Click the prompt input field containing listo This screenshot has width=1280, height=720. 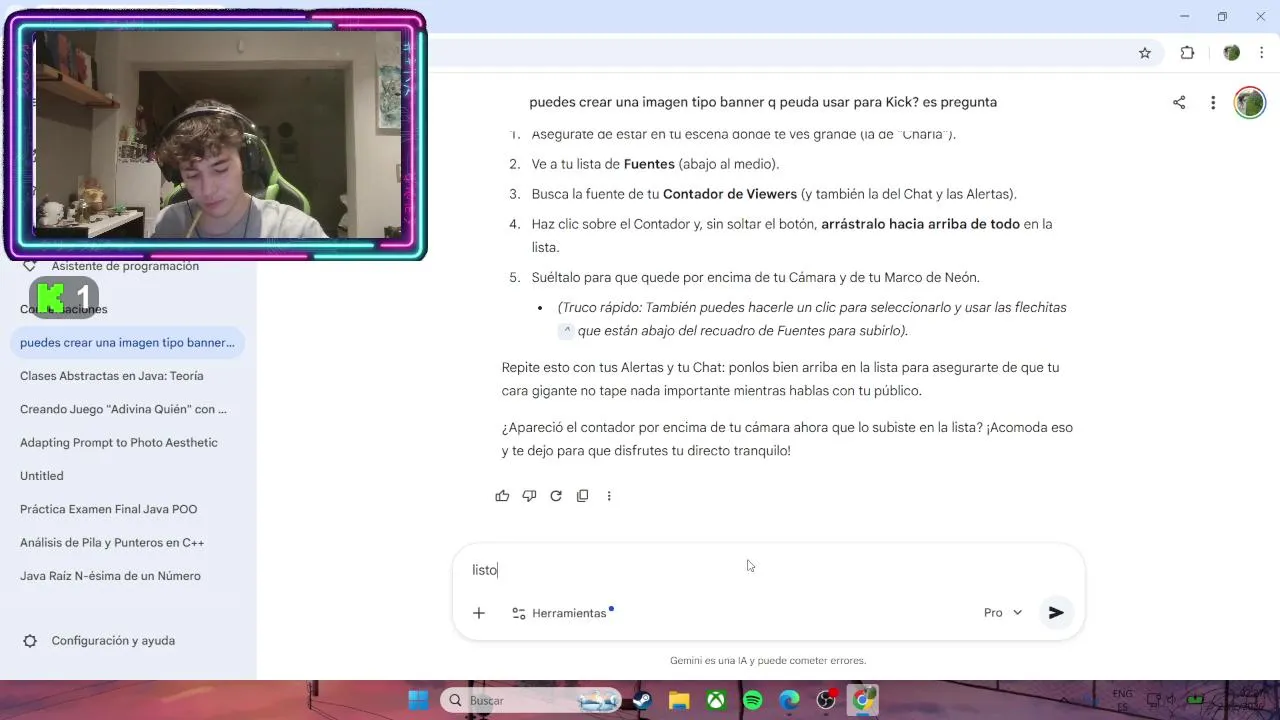[x=768, y=570]
